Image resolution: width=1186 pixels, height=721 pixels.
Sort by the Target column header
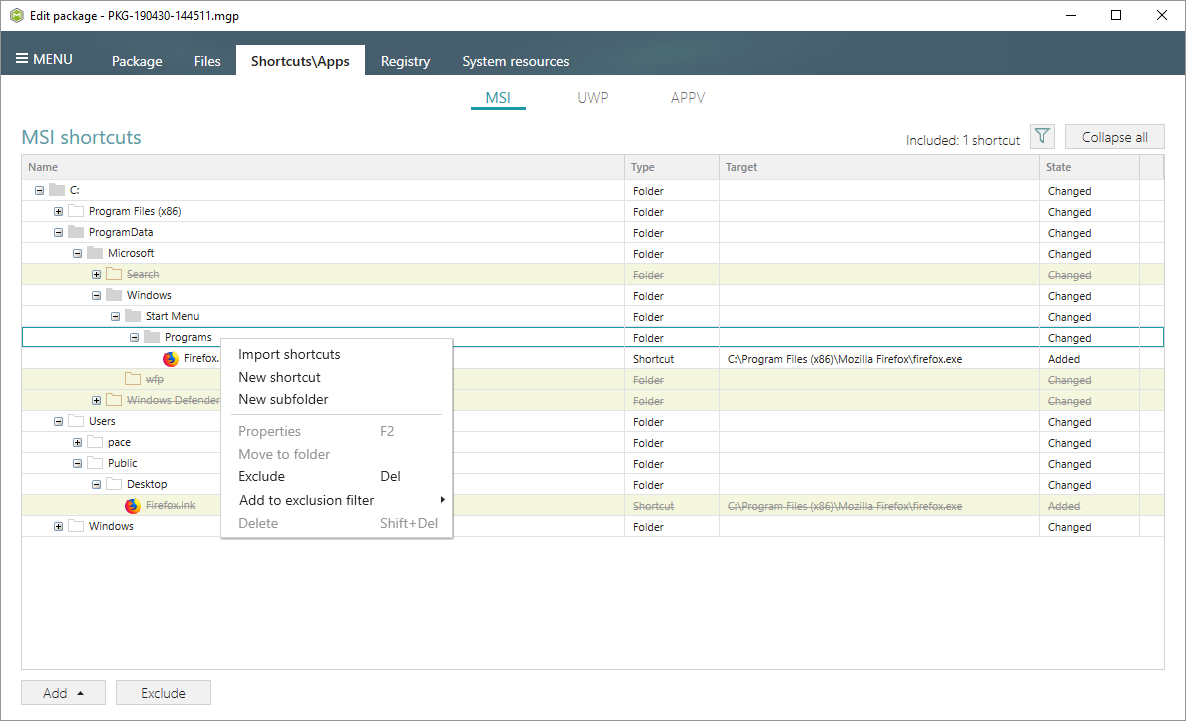(x=879, y=167)
